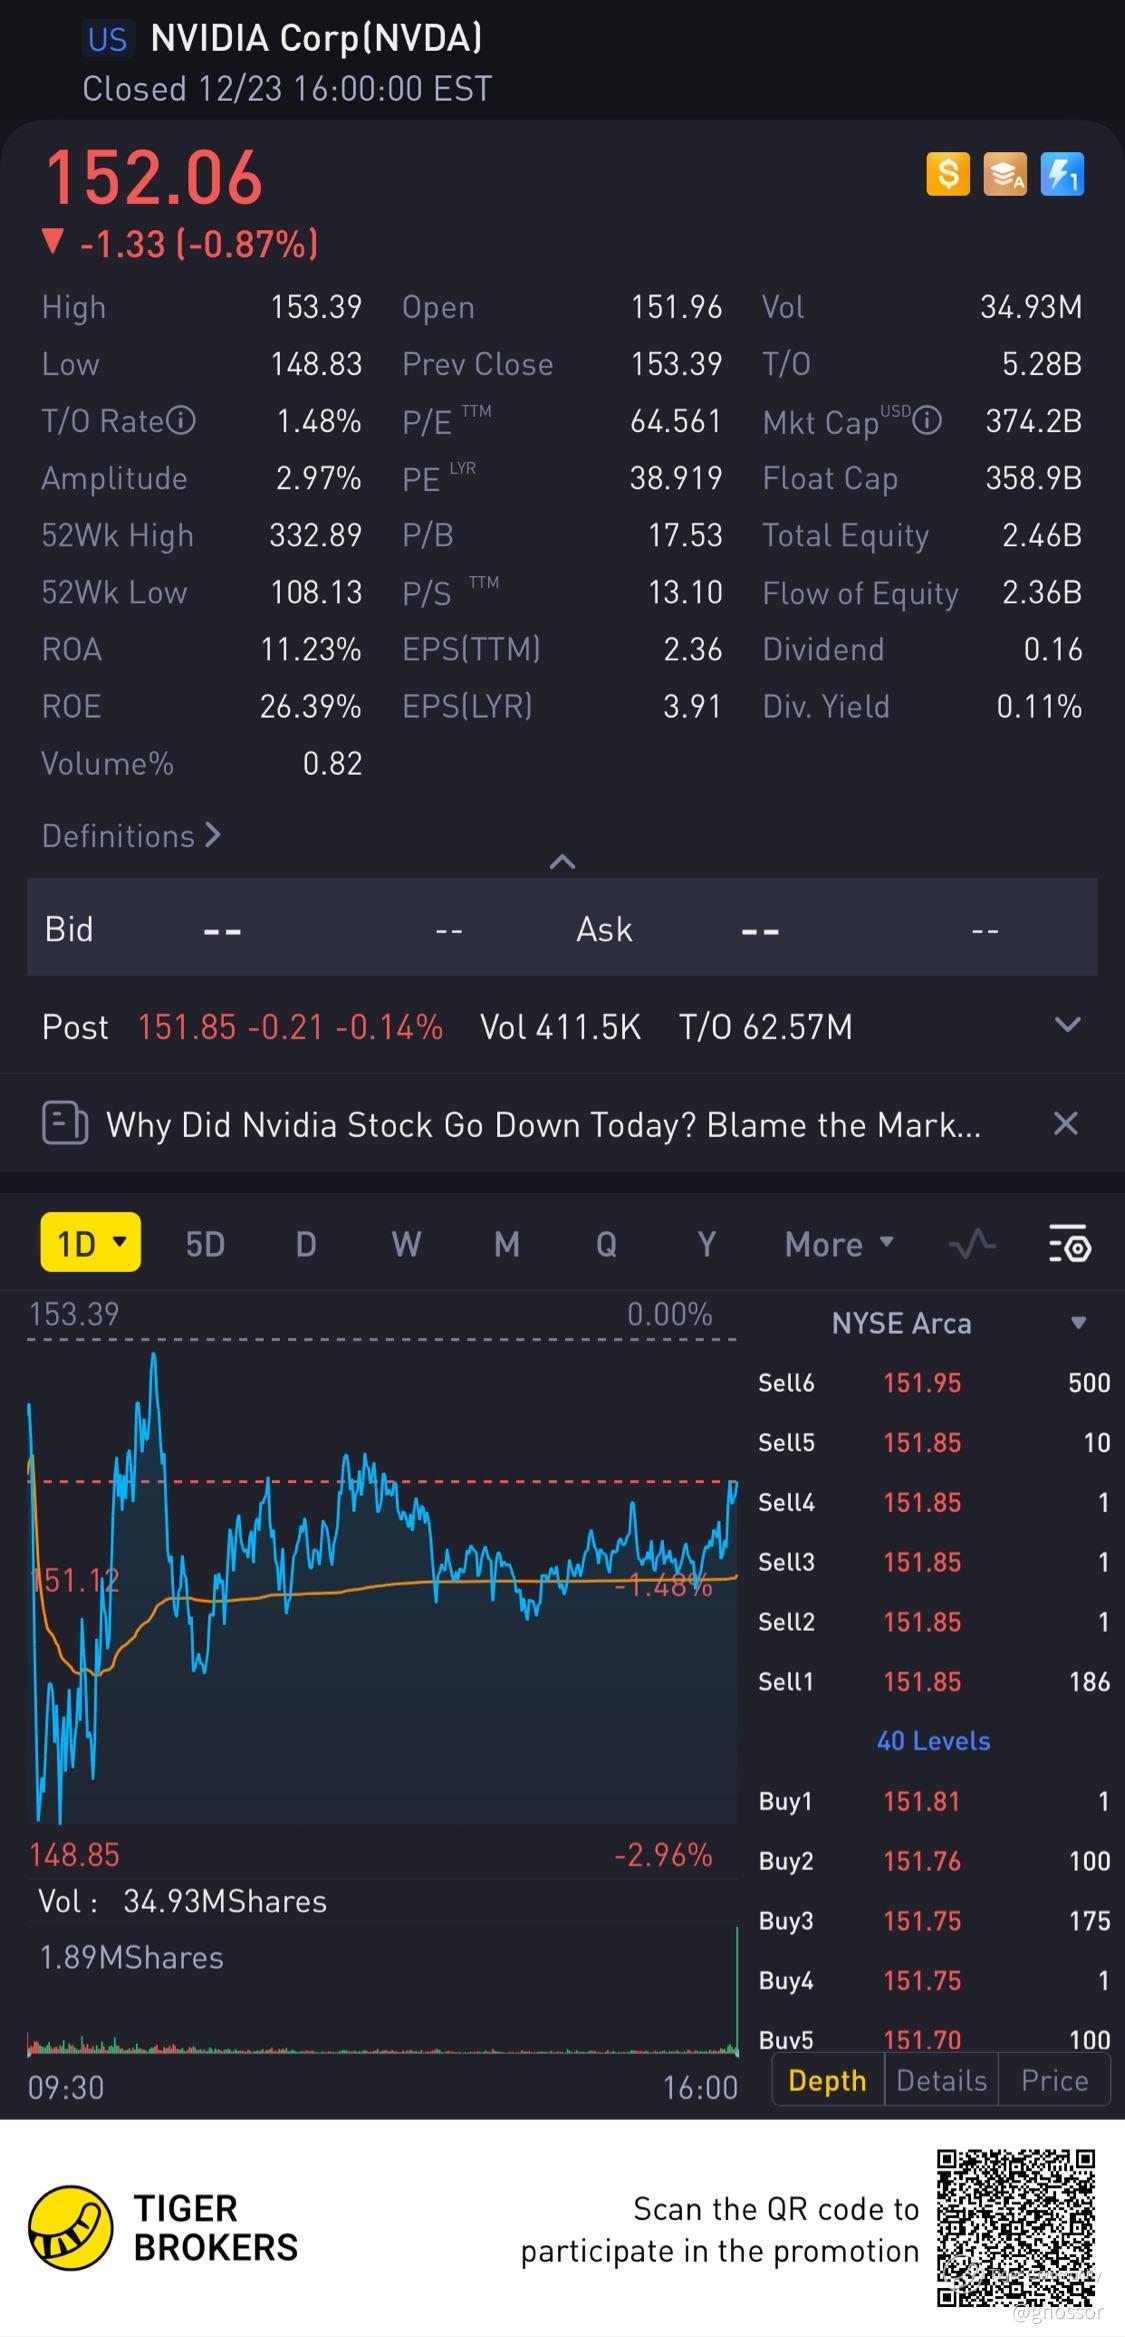Click the orange stacked layers badge icon
The width and height of the screenshot is (1125, 2337).
pyautogui.click(x=1004, y=175)
